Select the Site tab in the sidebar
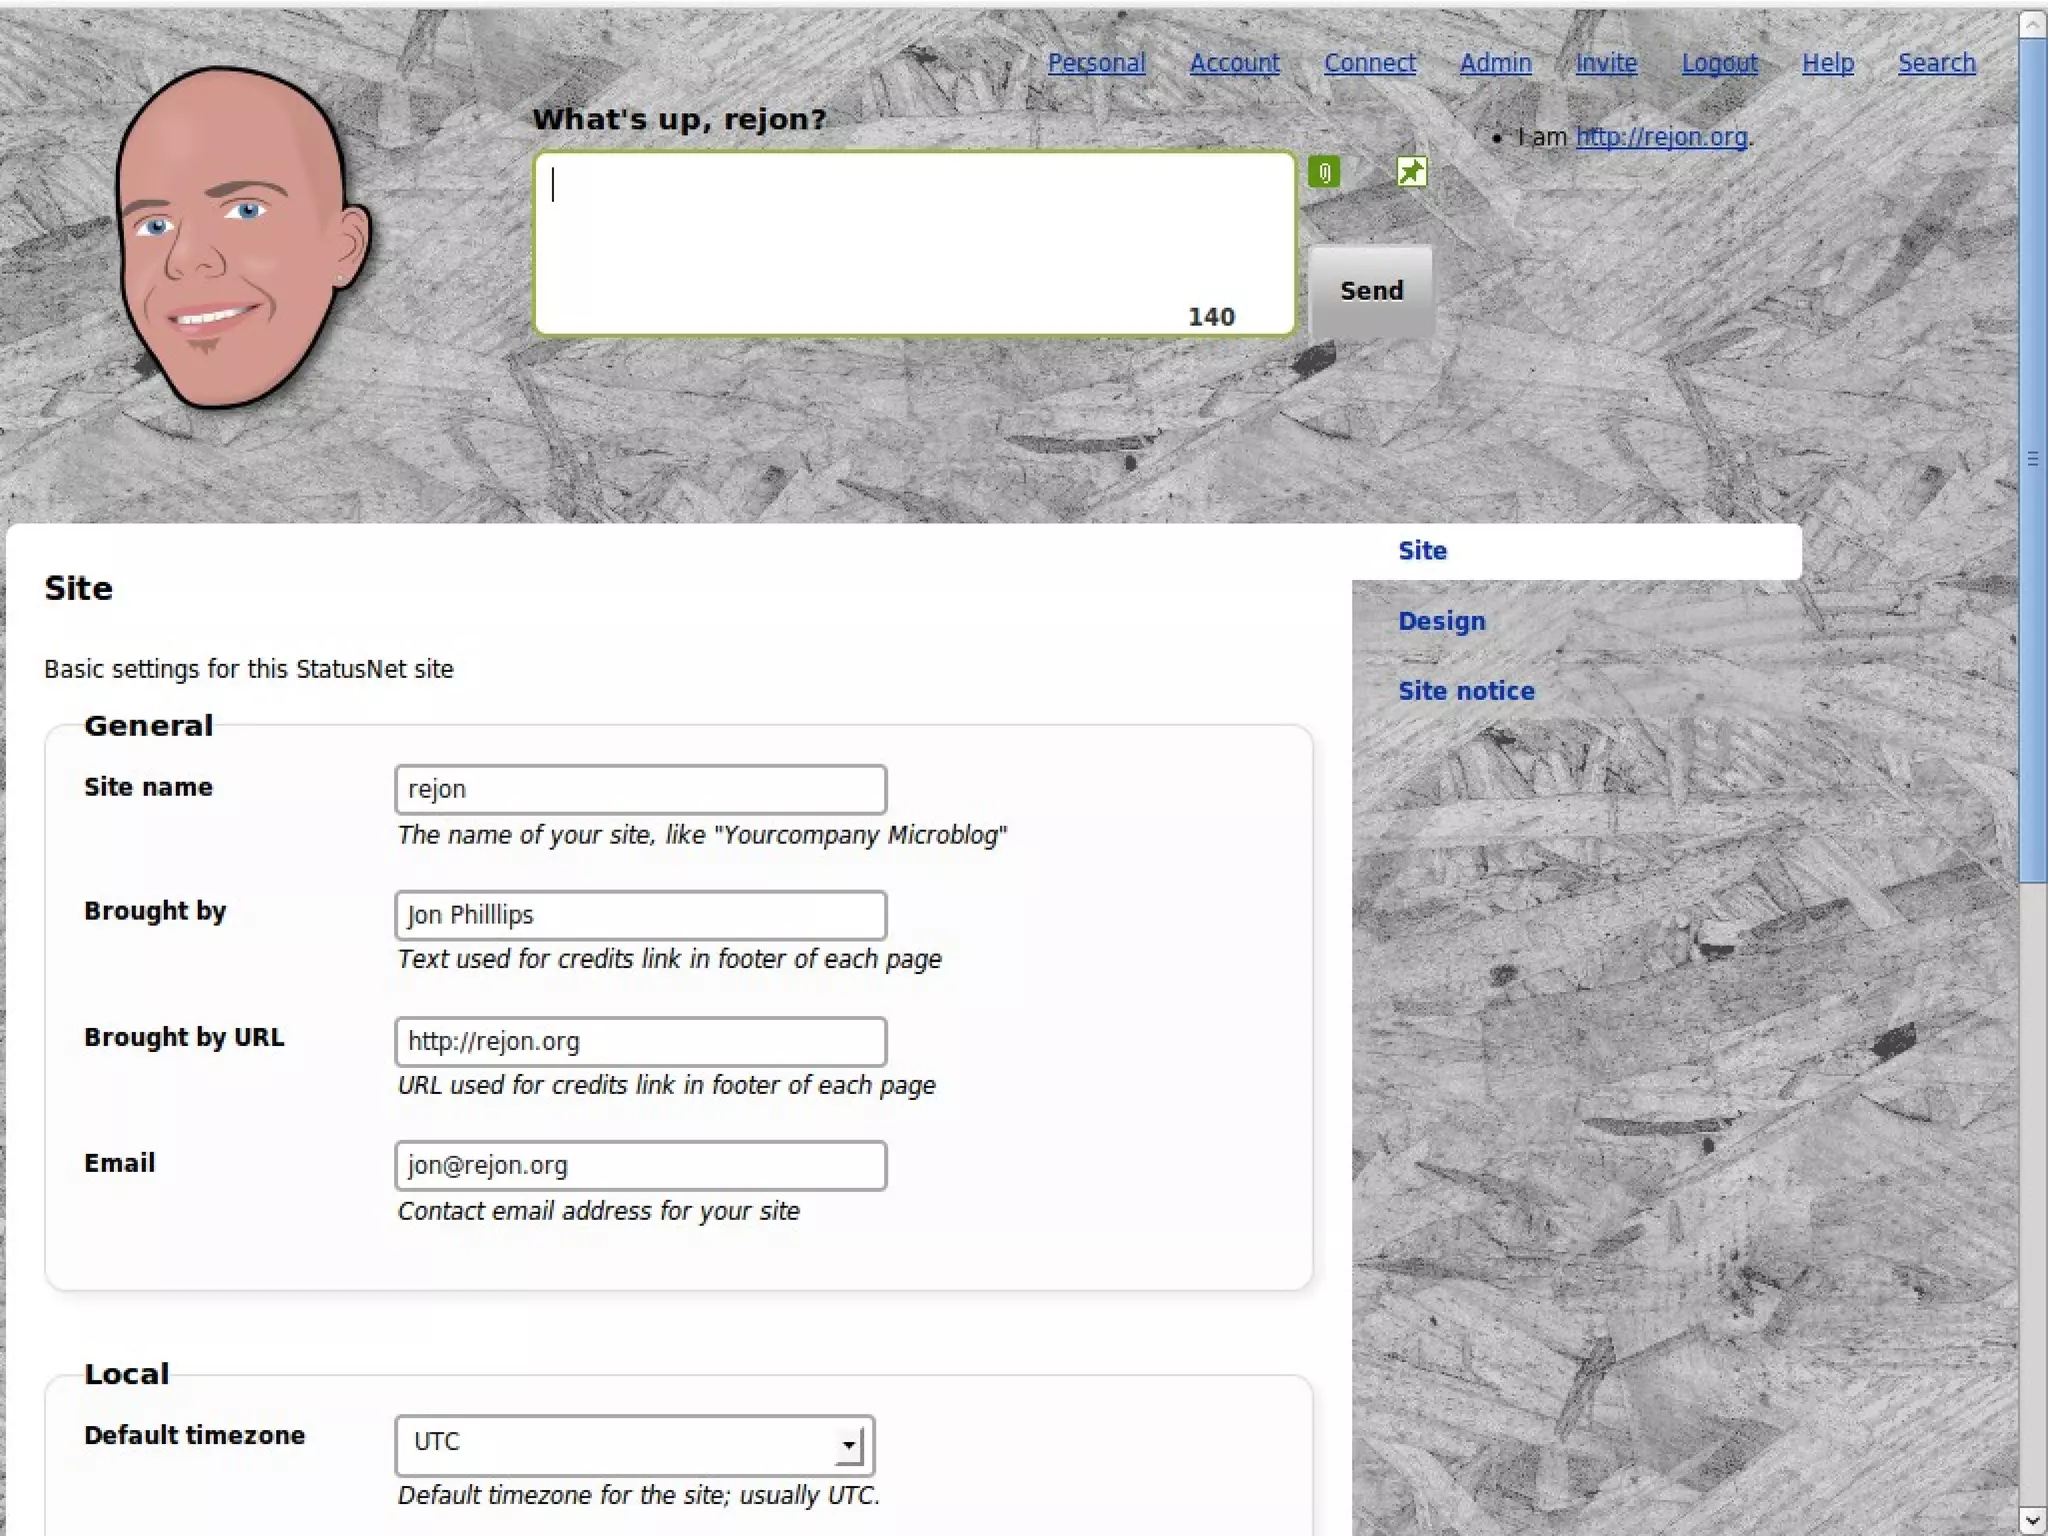2048x1536 pixels. click(1422, 551)
